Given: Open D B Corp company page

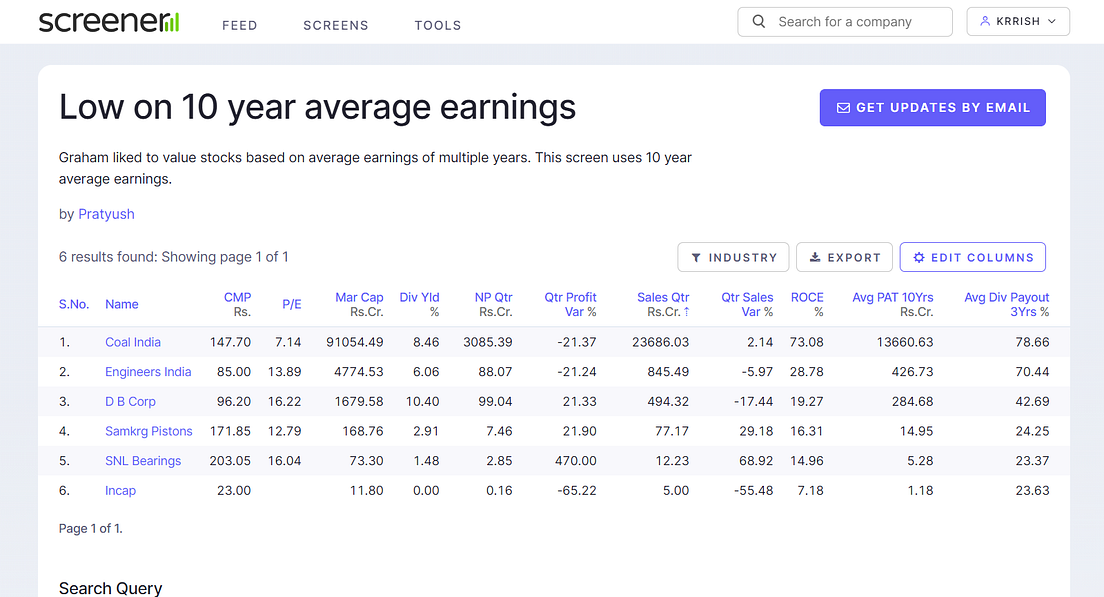Looking at the screenshot, I should point(130,401).
